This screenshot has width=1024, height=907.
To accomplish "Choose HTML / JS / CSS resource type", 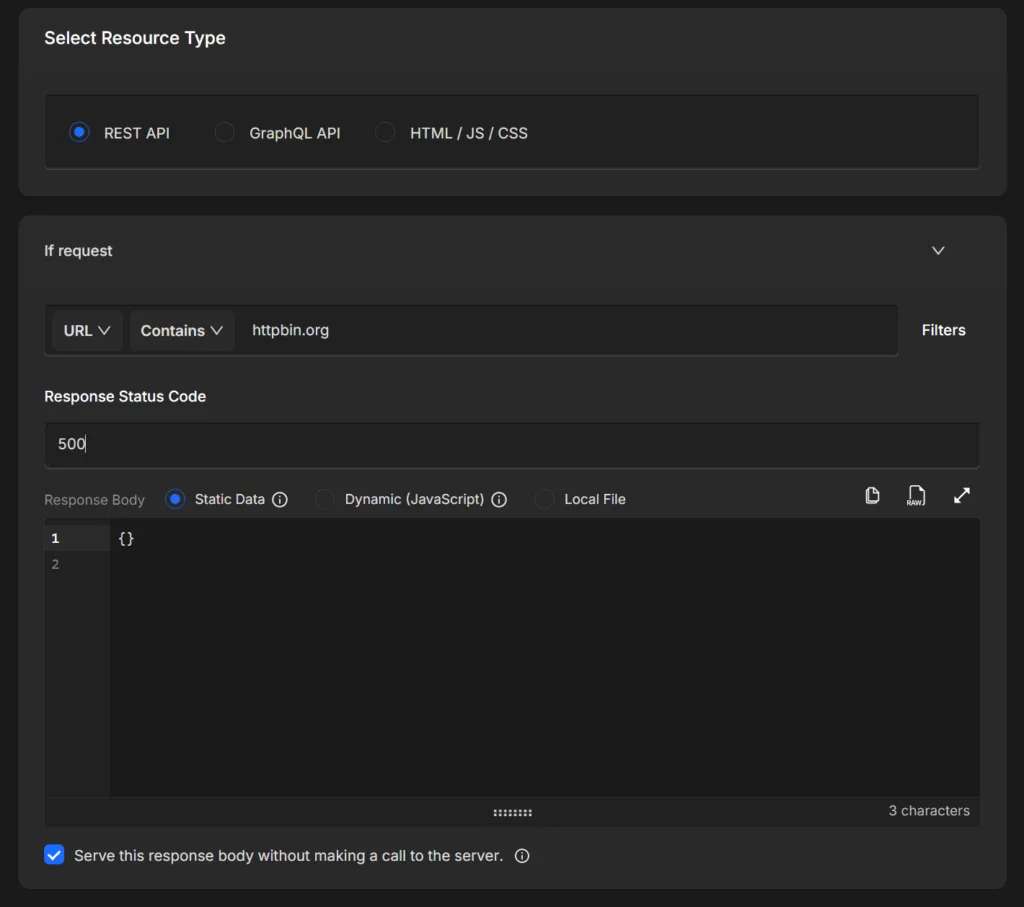I will point(385,133).
